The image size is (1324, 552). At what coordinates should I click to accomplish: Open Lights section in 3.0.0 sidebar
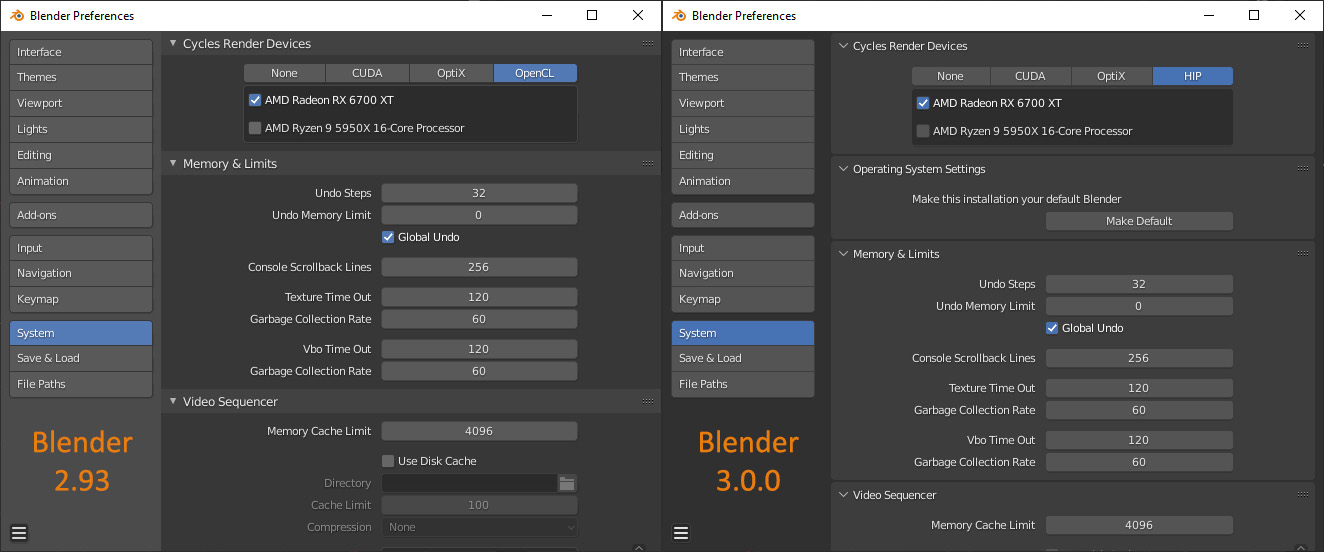pos(743,129)
